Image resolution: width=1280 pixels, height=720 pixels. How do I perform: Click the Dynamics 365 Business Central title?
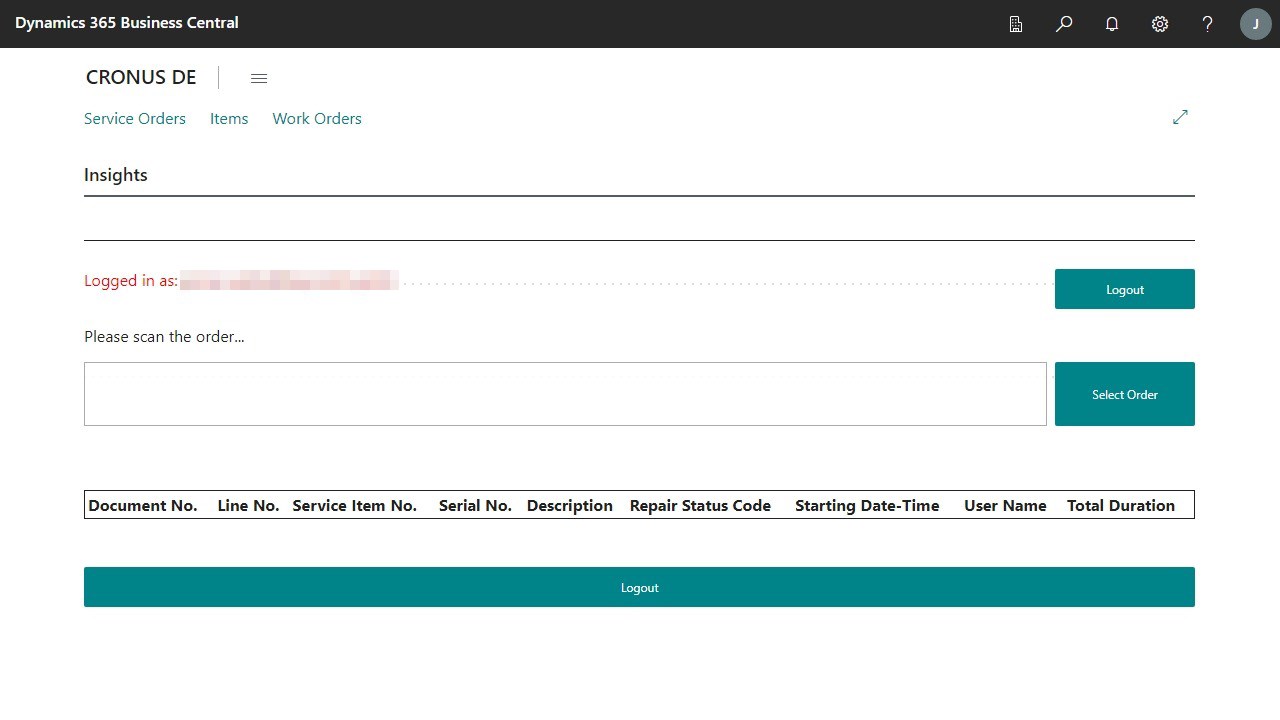pyautogui.click(x=127, y=22)
